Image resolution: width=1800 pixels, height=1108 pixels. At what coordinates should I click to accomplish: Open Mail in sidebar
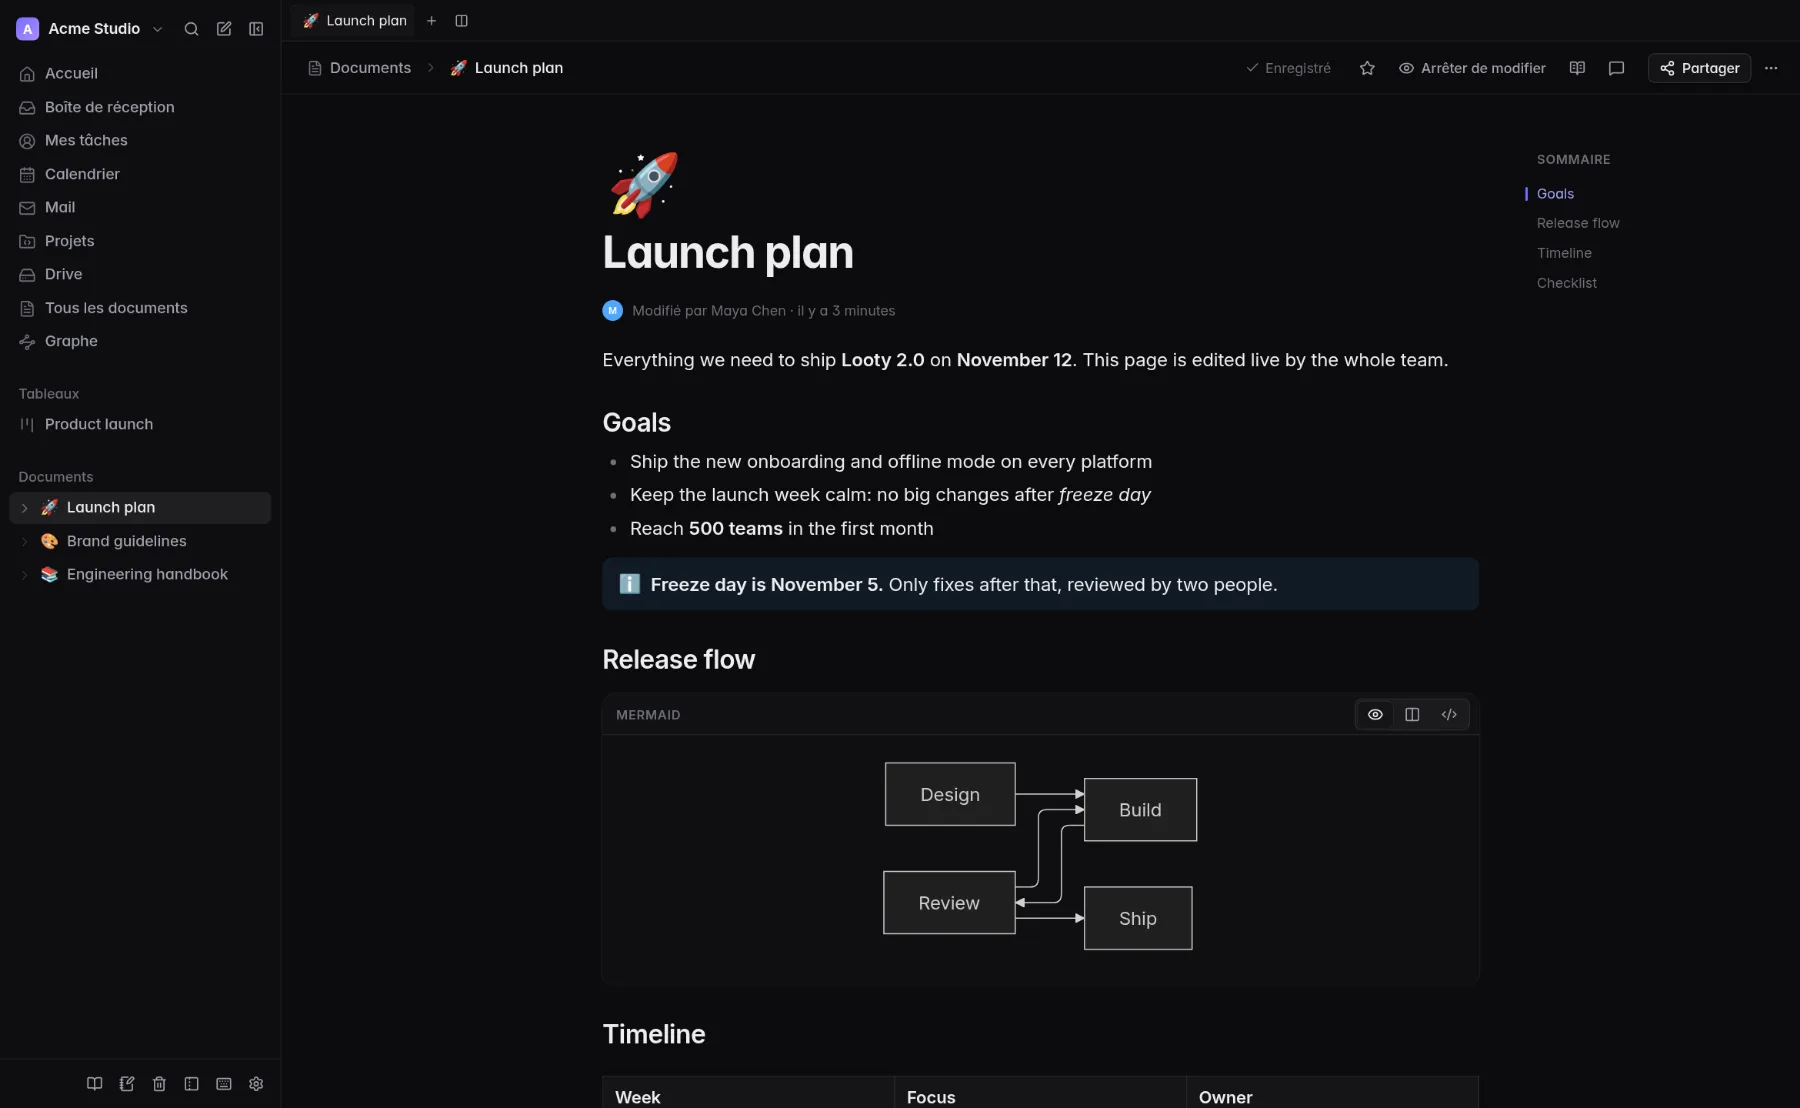[140, 207]
